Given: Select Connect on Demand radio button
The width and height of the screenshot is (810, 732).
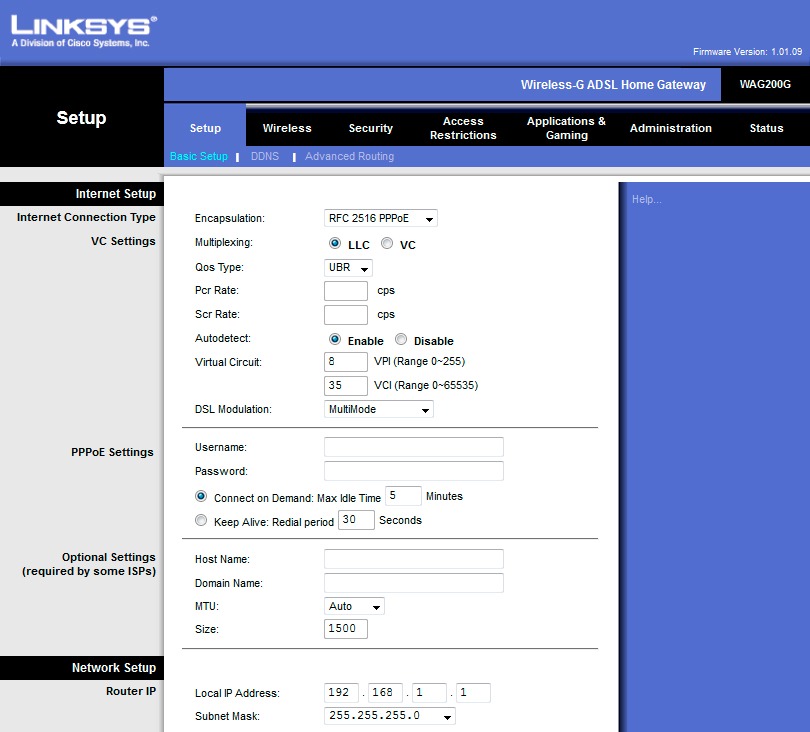Looking at the screenshot, I should pyautogui.click(x=201, y=496).
